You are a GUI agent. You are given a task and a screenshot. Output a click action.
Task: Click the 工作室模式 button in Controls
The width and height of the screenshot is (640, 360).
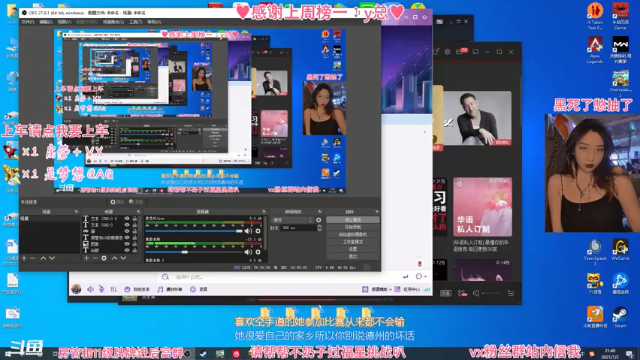click(353, 242)
